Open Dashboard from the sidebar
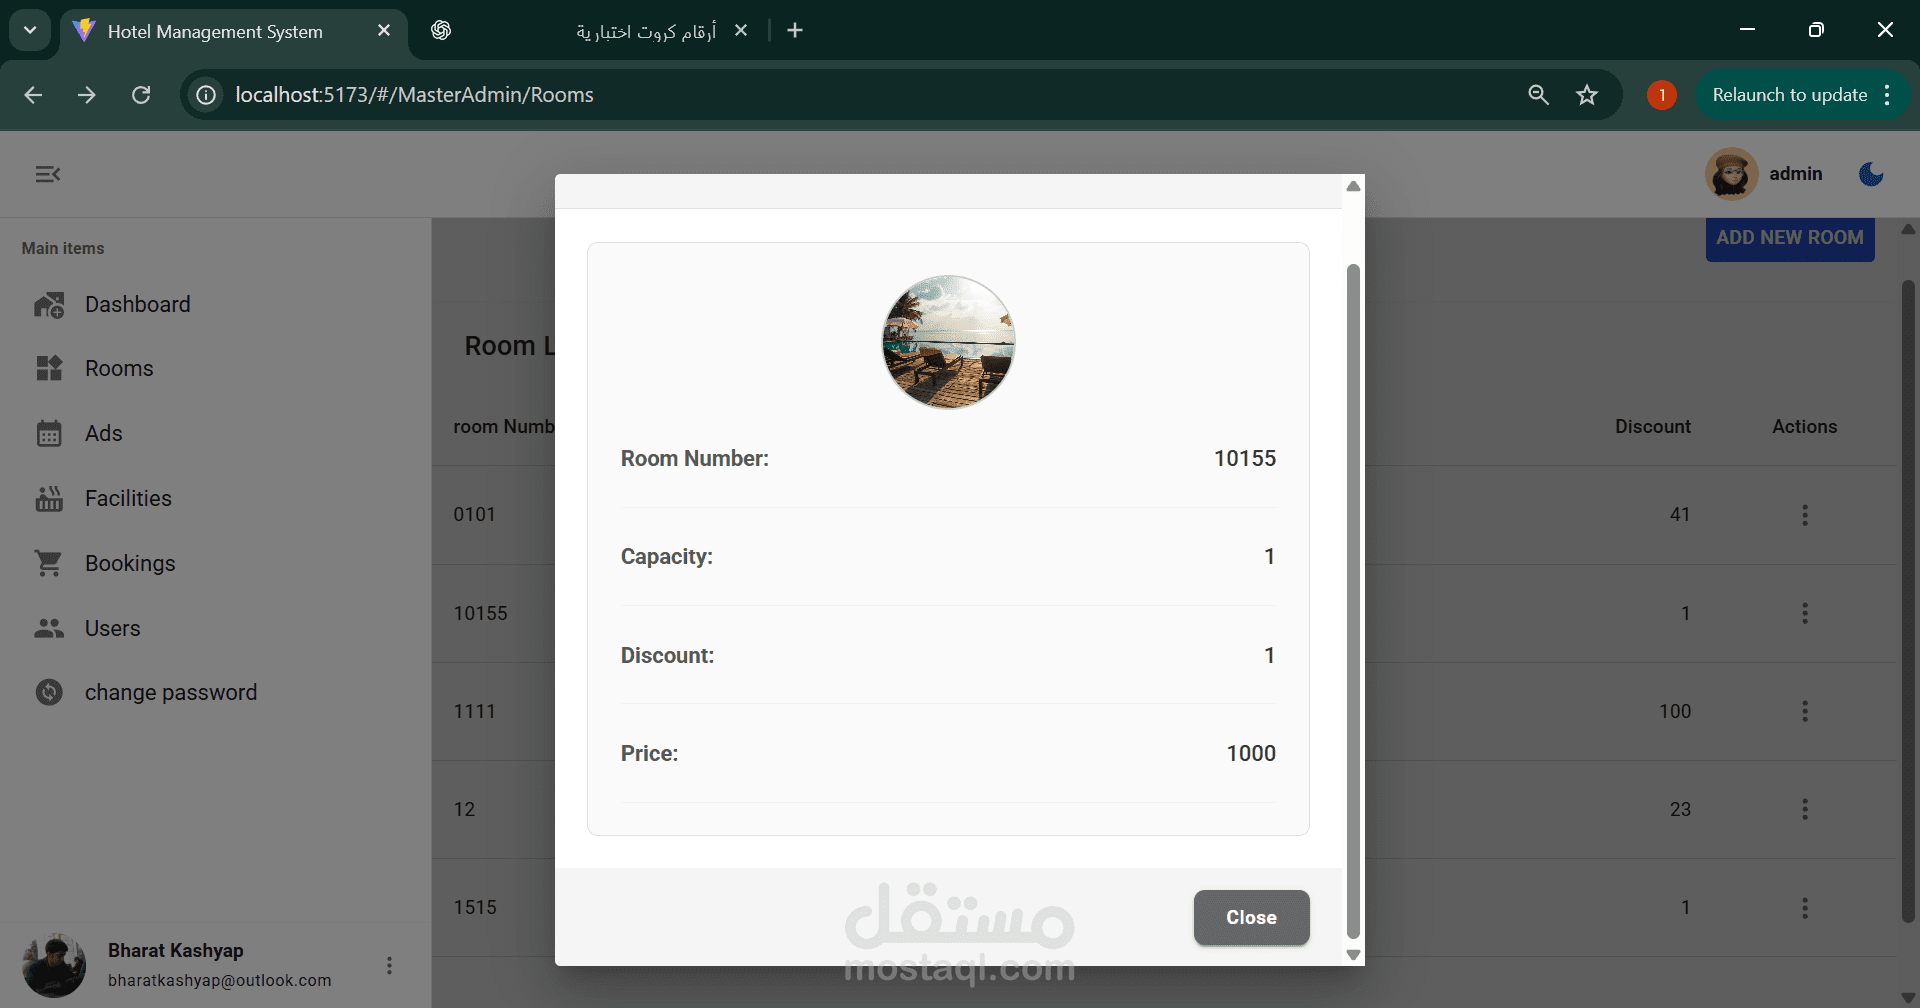The height and width of the screenshot is (1008, 1920). (x=137, y=304)
